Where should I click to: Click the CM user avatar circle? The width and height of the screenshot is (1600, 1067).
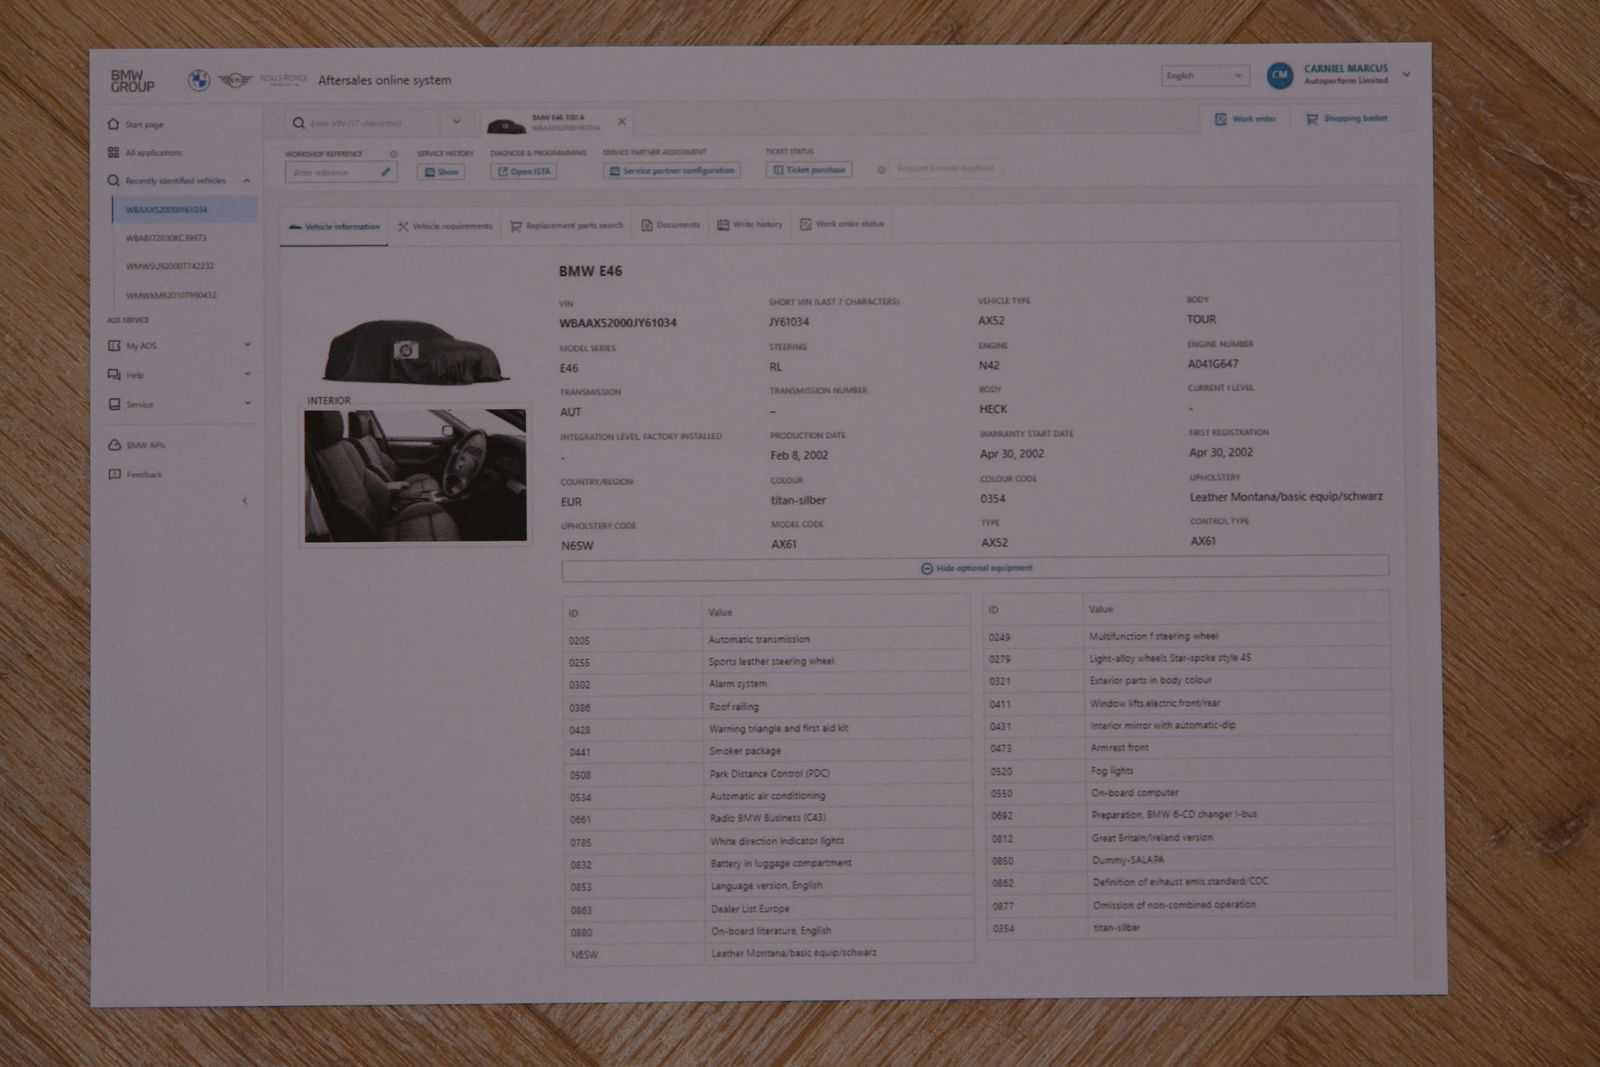1280,75
